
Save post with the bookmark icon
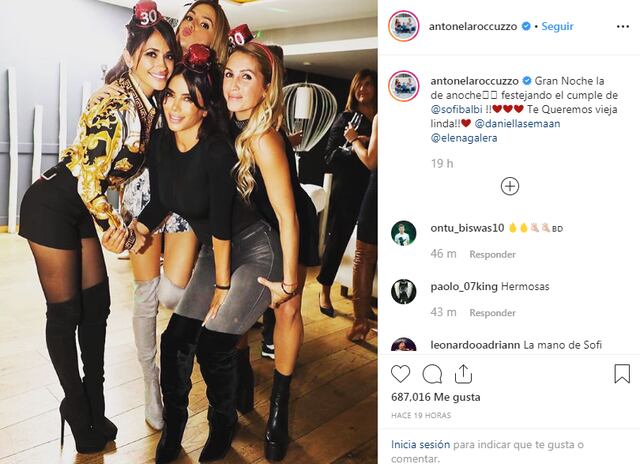pos(622,373)
